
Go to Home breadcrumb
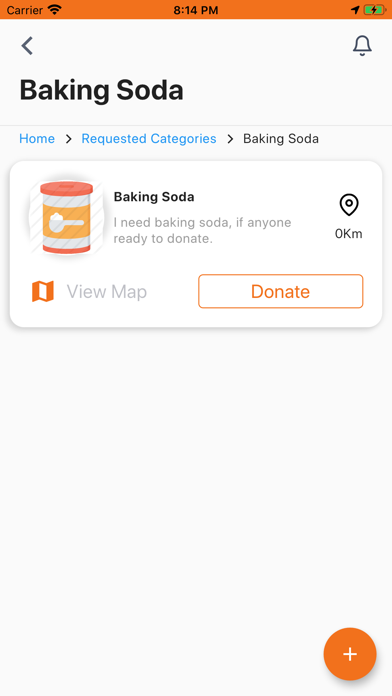37,138
